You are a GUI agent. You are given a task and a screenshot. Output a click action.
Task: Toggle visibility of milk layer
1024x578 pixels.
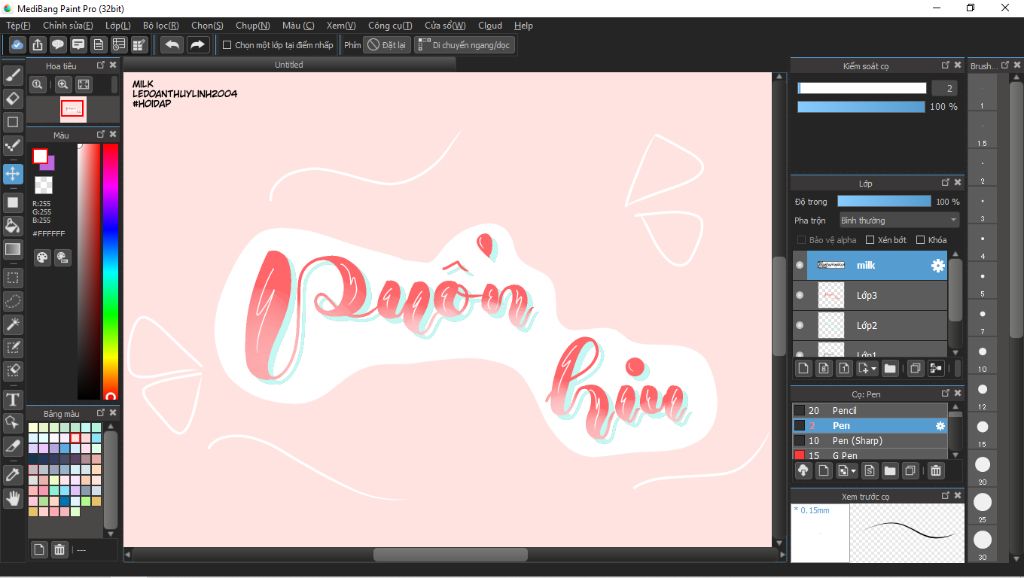800,265
